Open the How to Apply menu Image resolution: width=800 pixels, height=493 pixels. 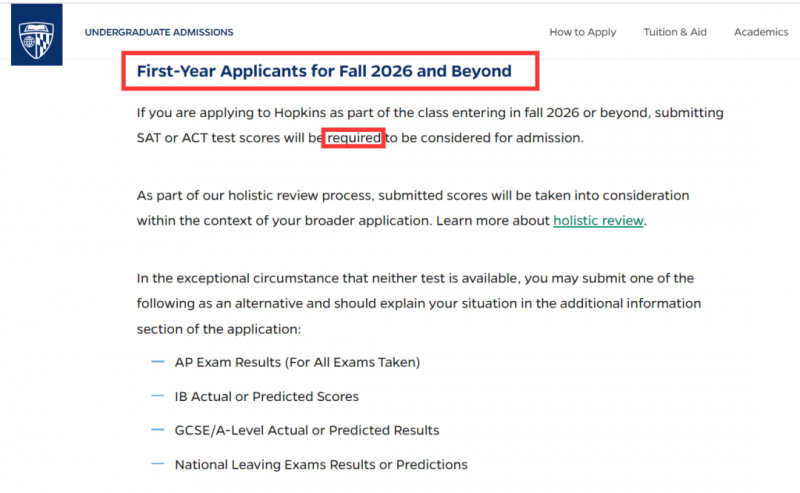[583, 32]
